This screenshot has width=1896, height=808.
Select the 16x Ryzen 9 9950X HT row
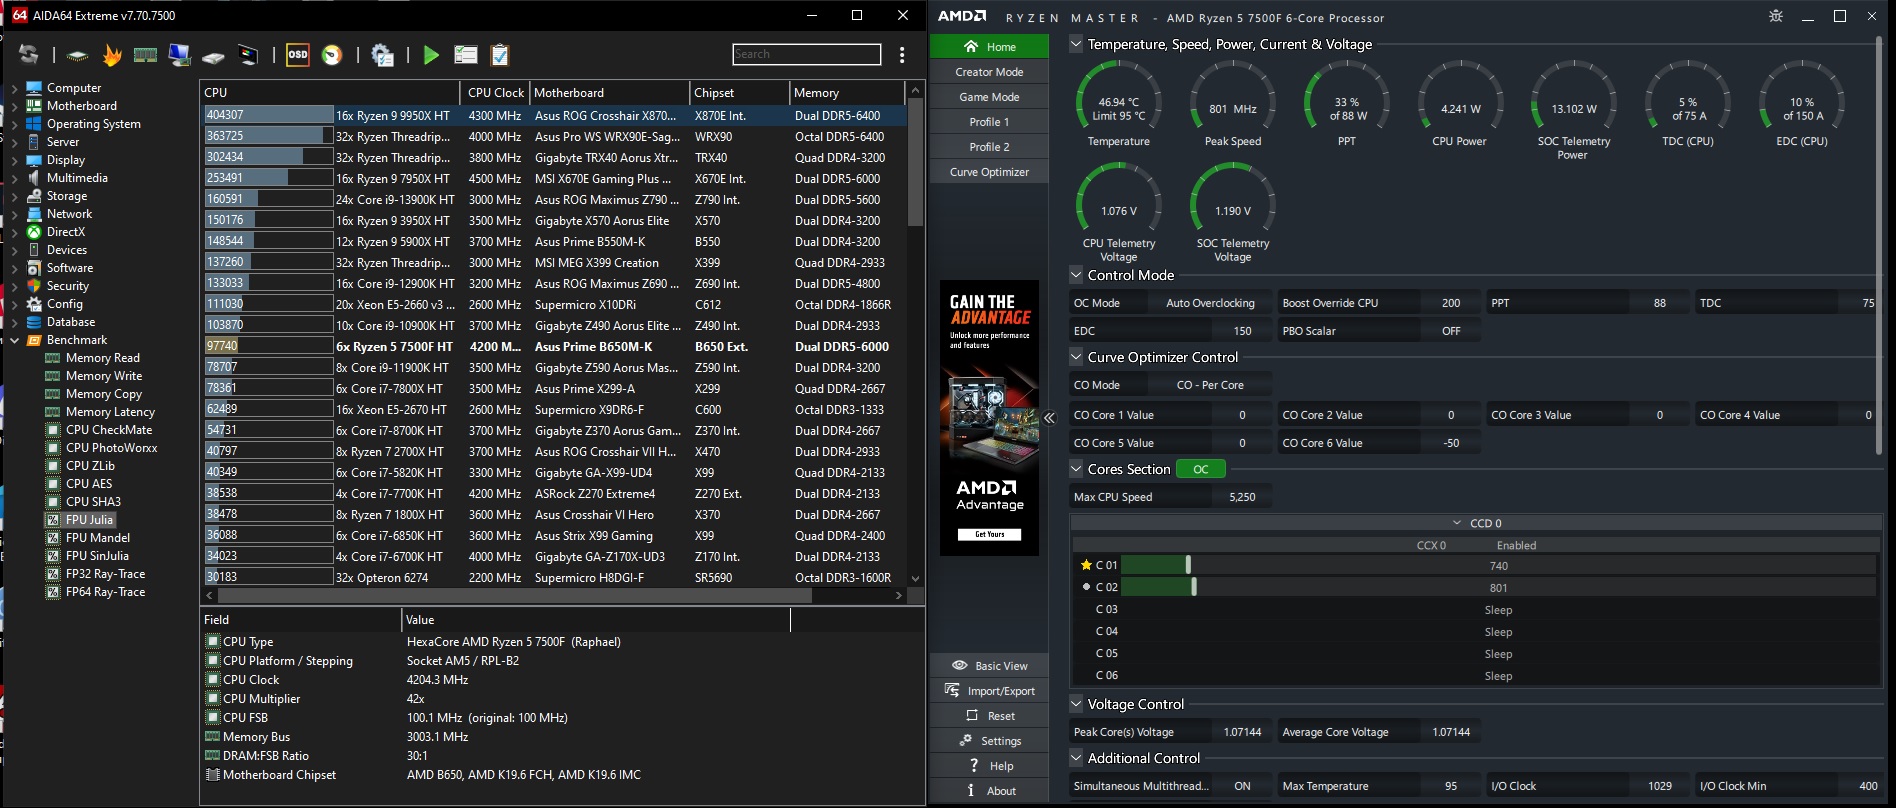point(555,116)
